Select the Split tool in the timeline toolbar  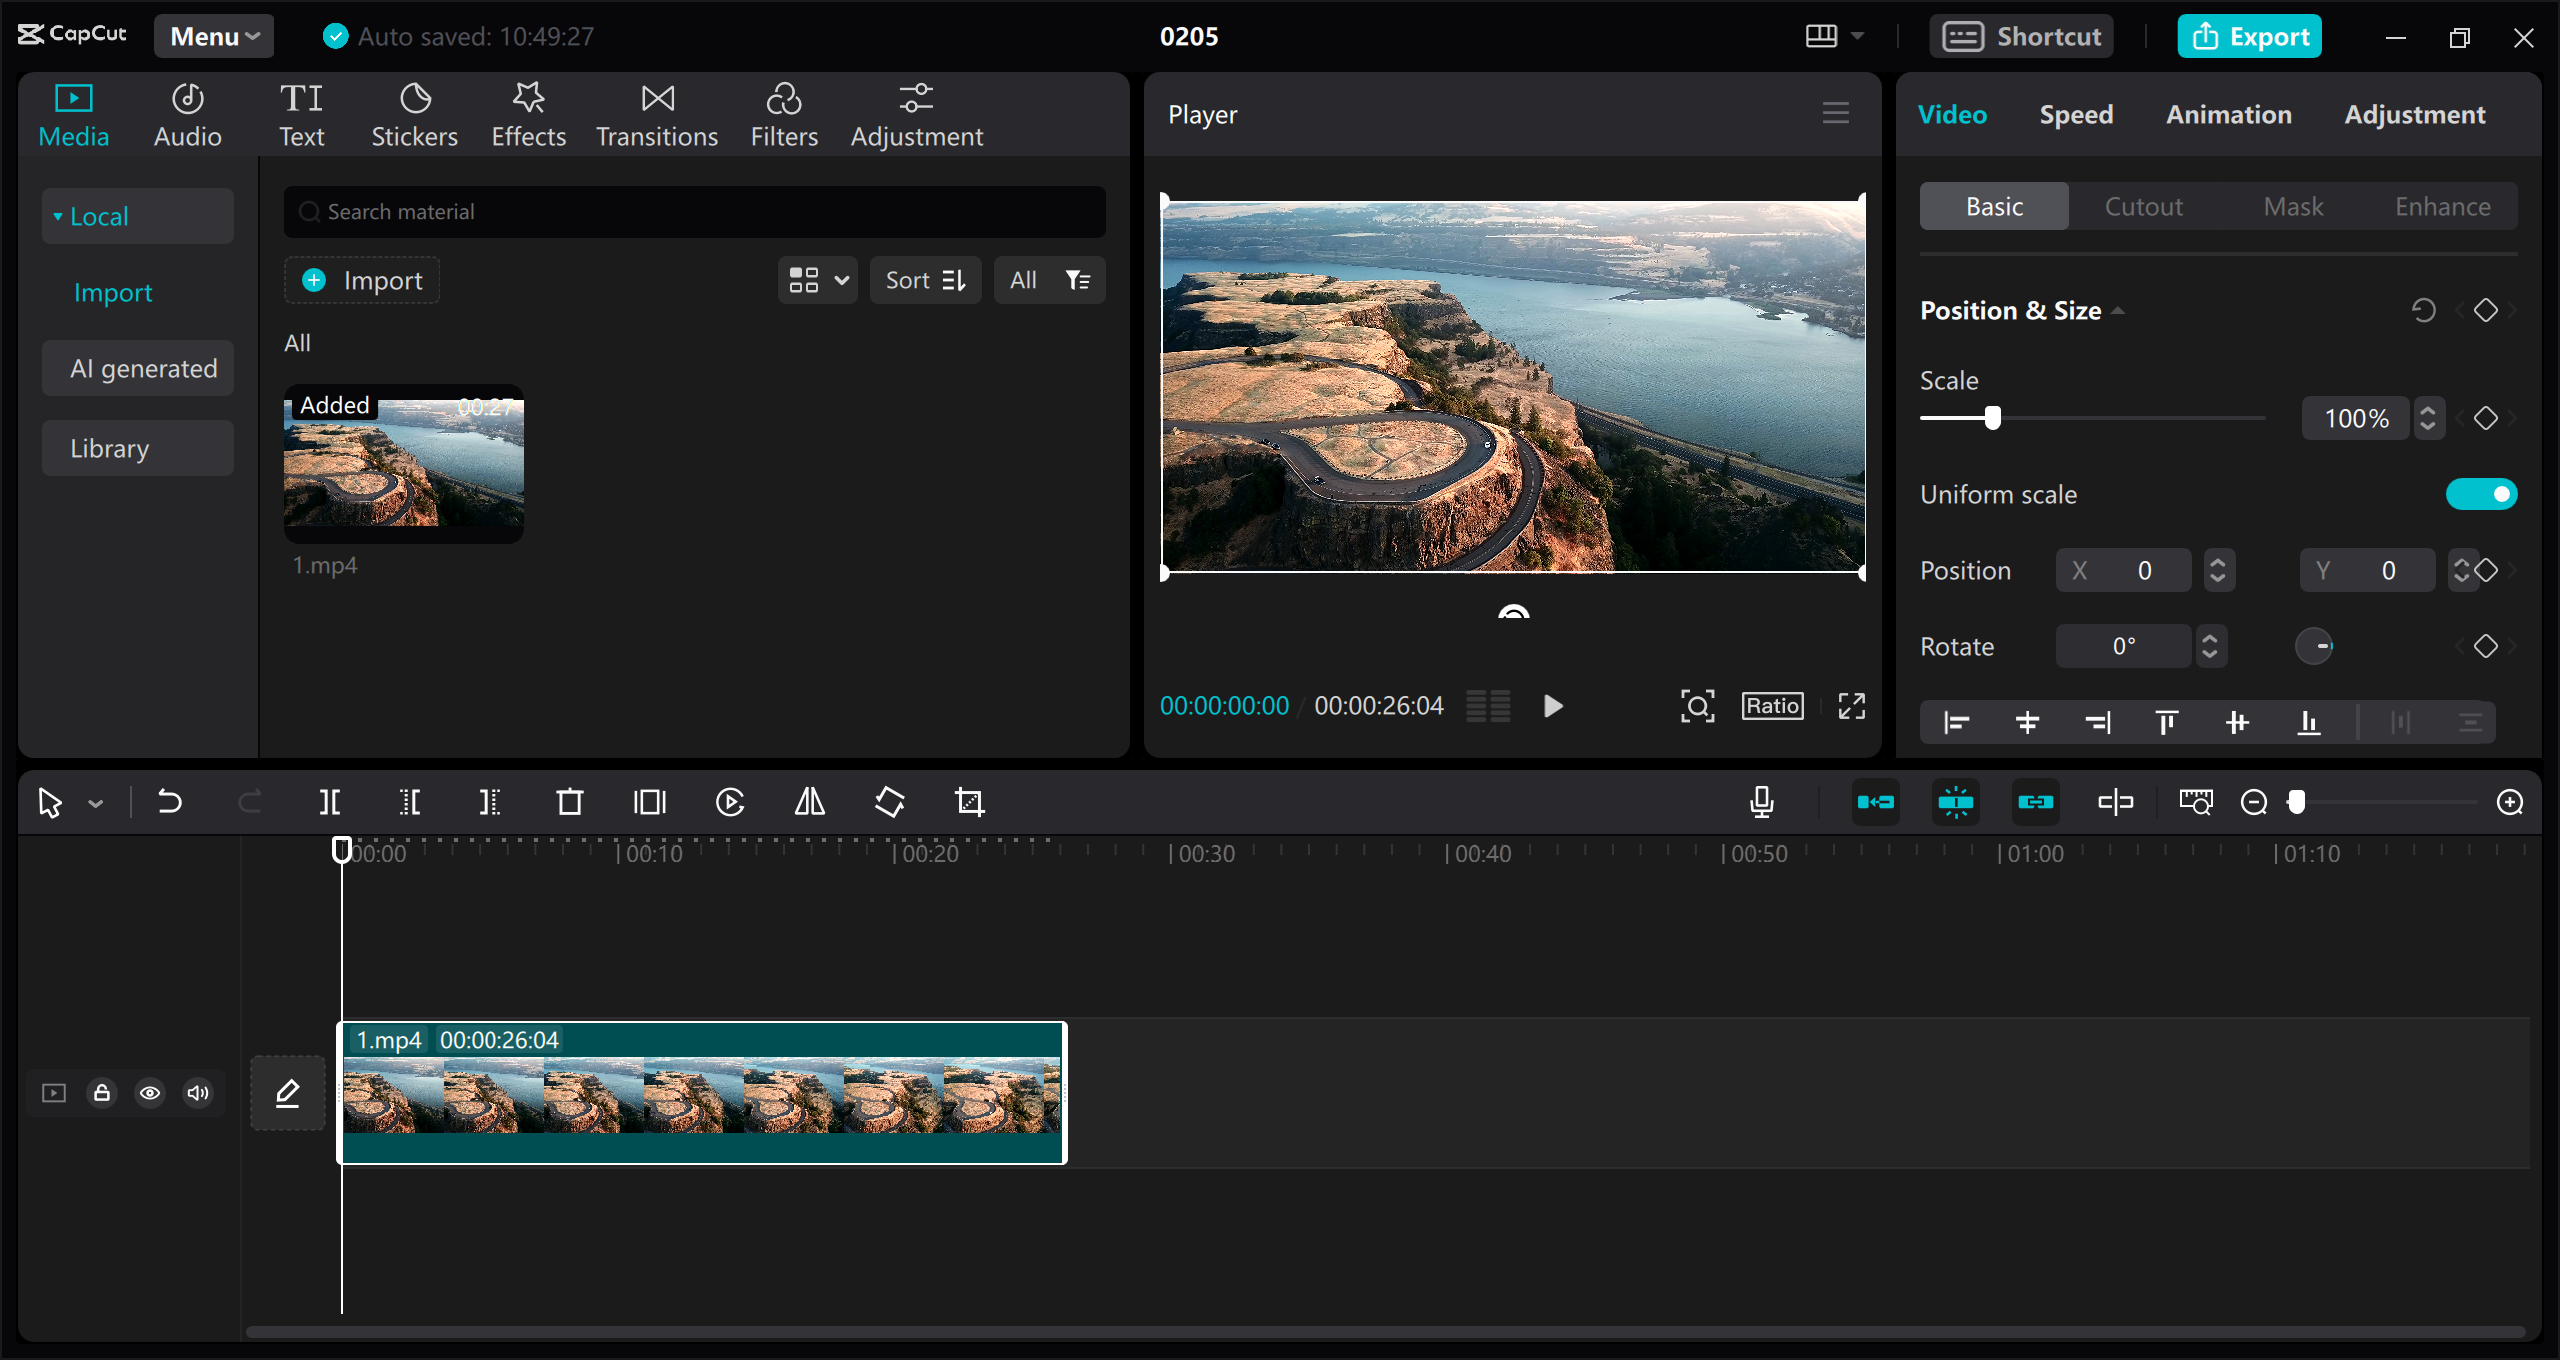[x=330, y=801]
